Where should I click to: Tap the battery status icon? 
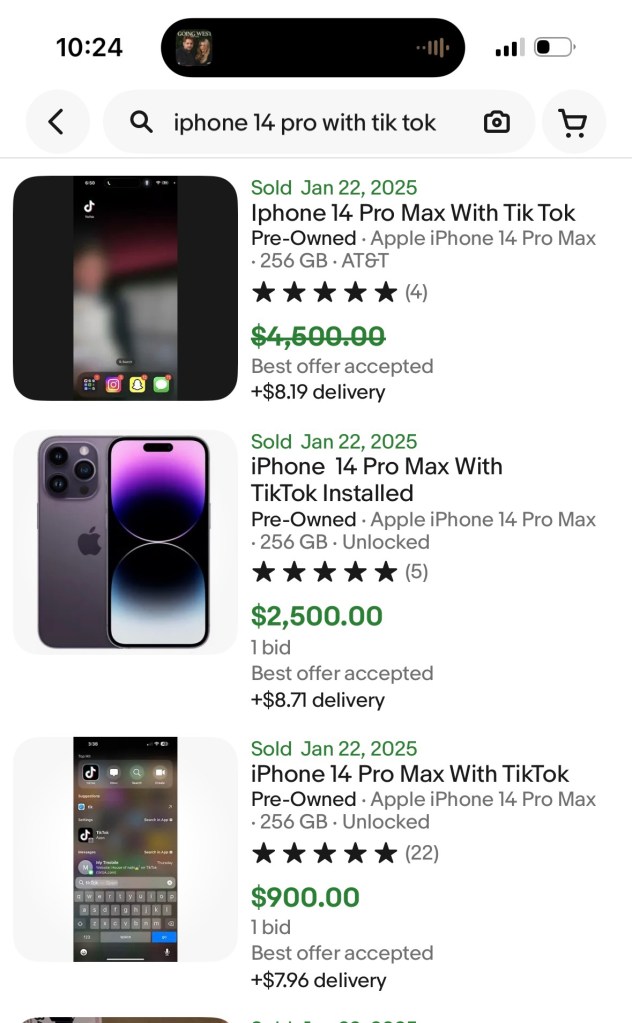(554, 48)
